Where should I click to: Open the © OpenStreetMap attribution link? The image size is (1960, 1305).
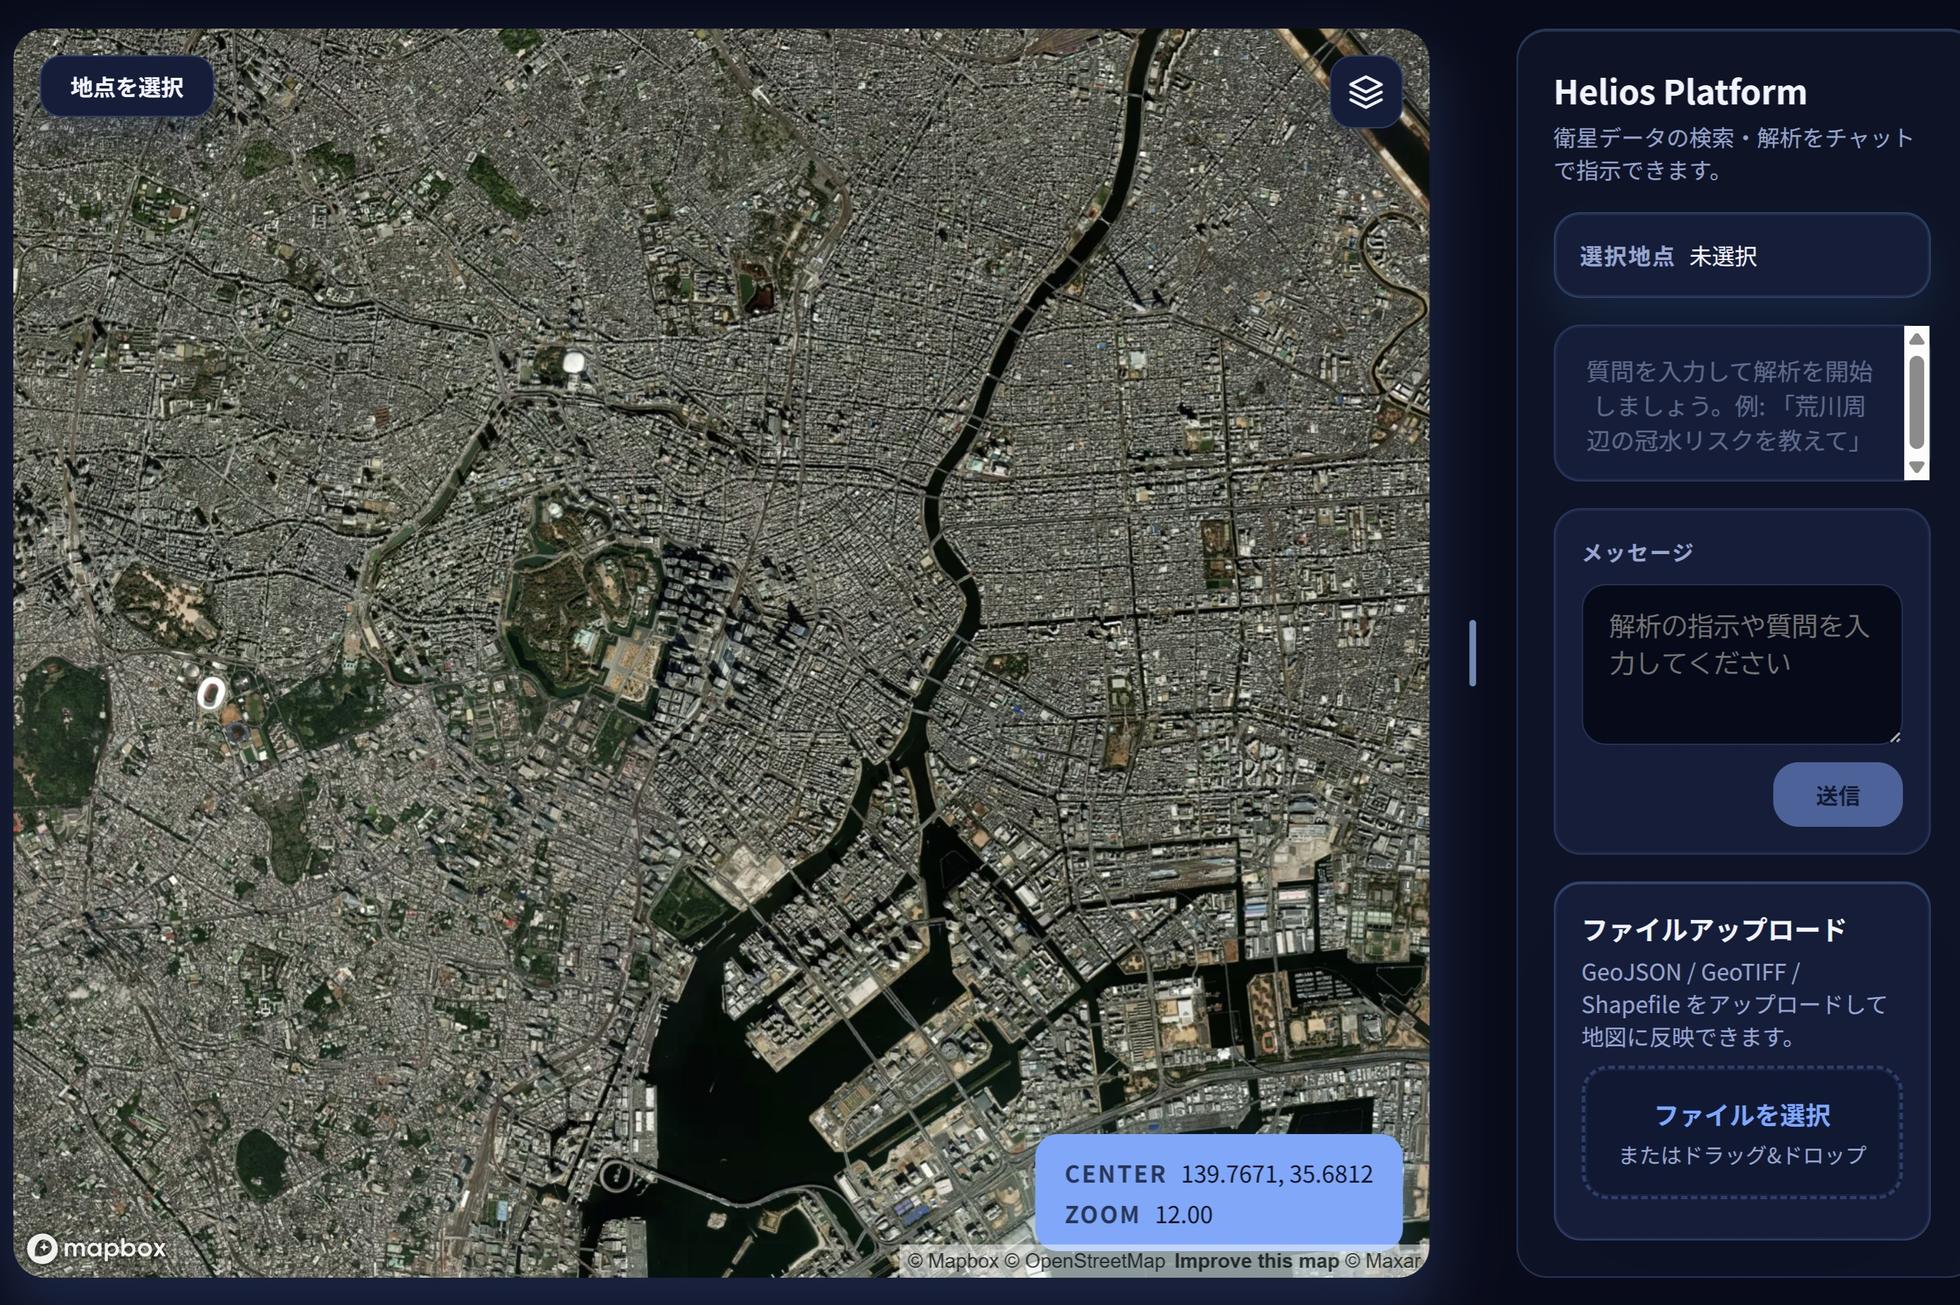(x=1084, y=1261)
